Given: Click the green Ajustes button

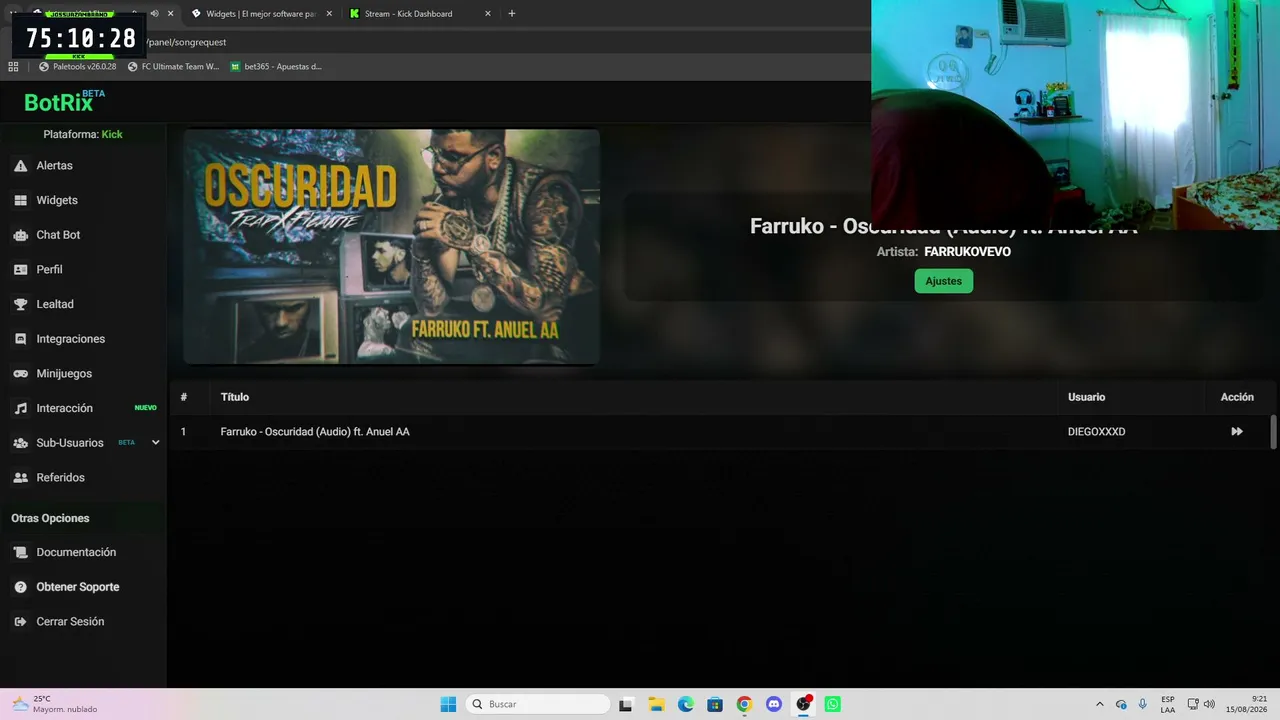Looking at the screenshot, I should coord(943,281).
